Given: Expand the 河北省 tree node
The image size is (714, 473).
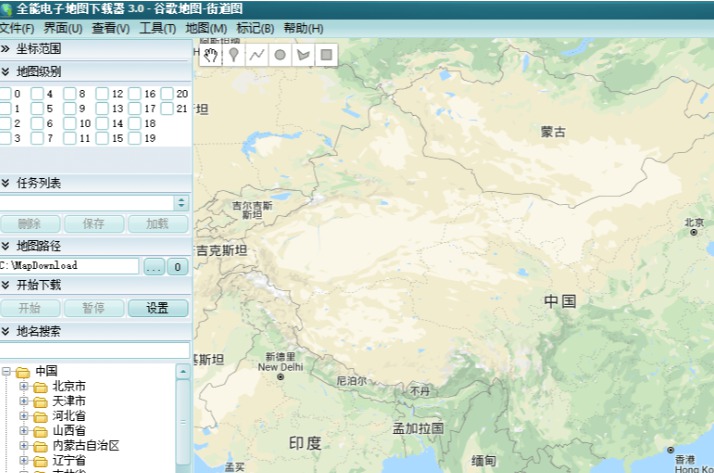Looking at the screenshot, I should (x=24, y=416).
